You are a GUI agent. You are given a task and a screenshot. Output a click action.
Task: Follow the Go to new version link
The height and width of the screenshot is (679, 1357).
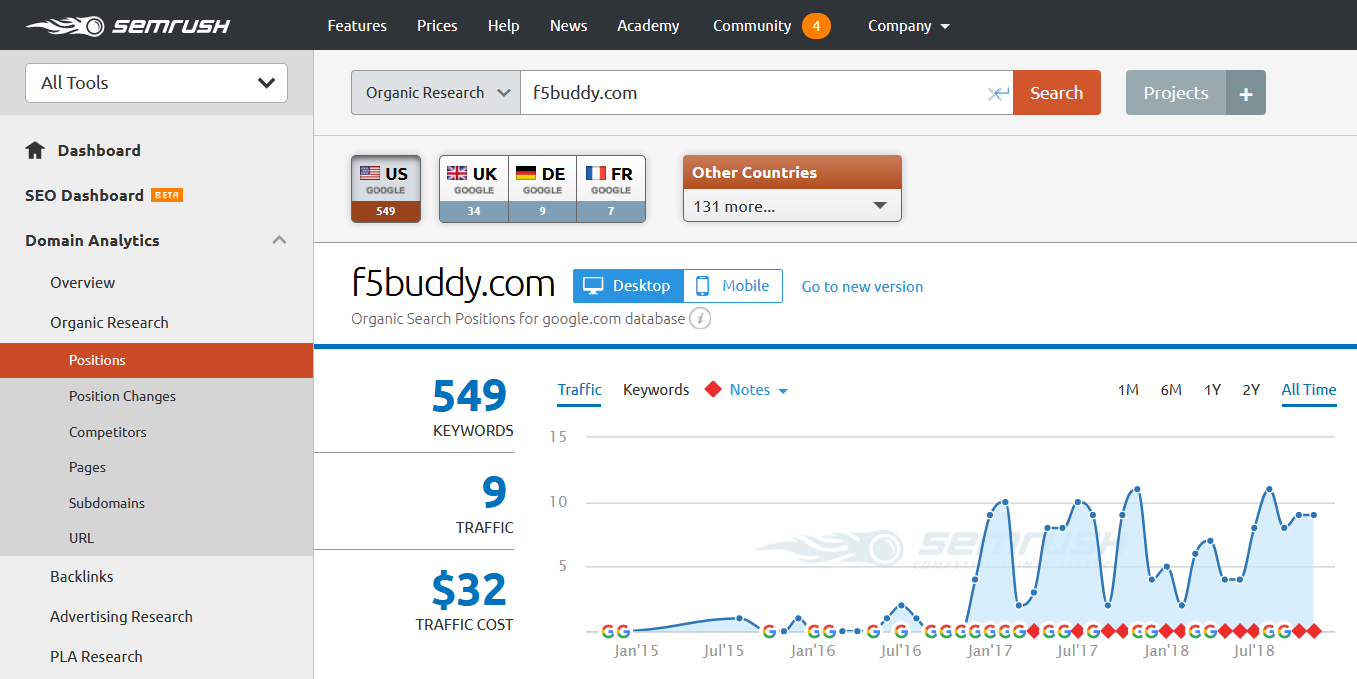[862, 287]
